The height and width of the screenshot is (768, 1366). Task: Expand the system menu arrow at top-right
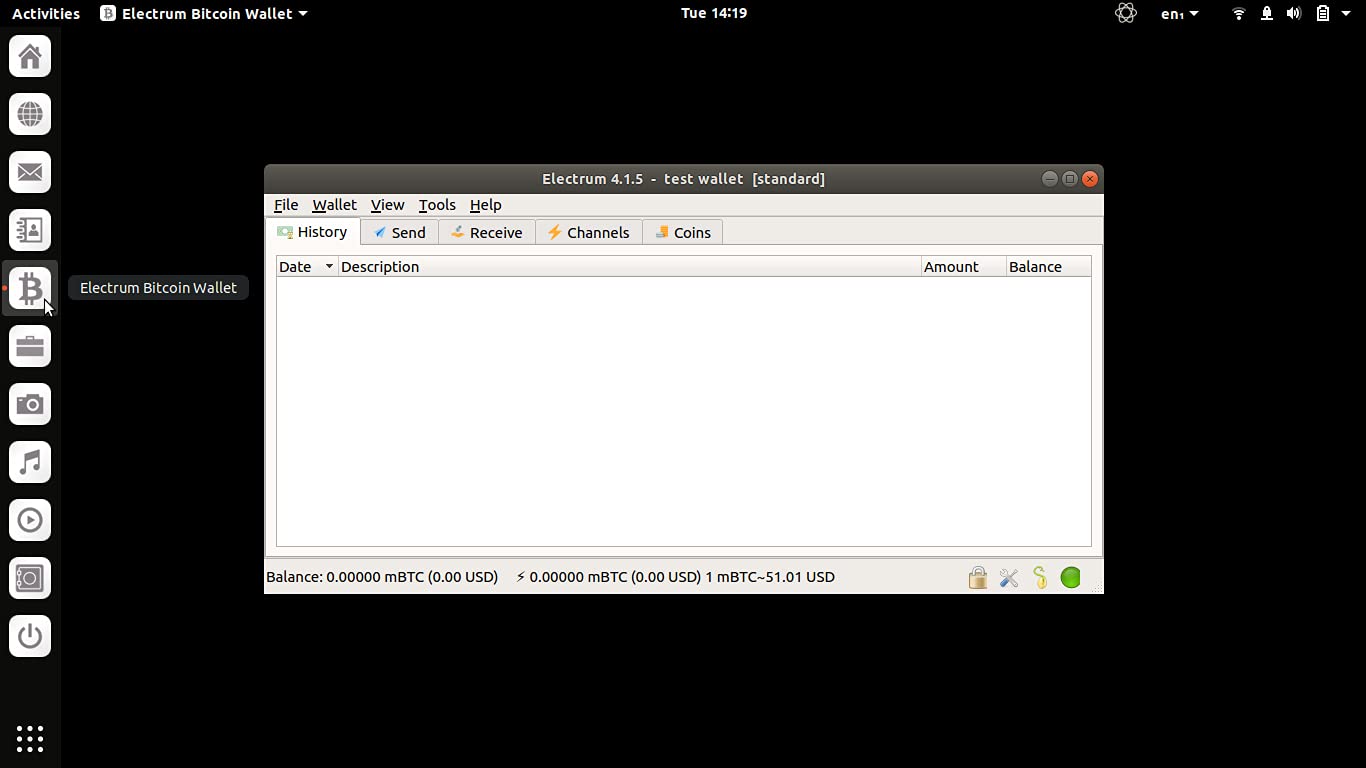coord(1347,13)
